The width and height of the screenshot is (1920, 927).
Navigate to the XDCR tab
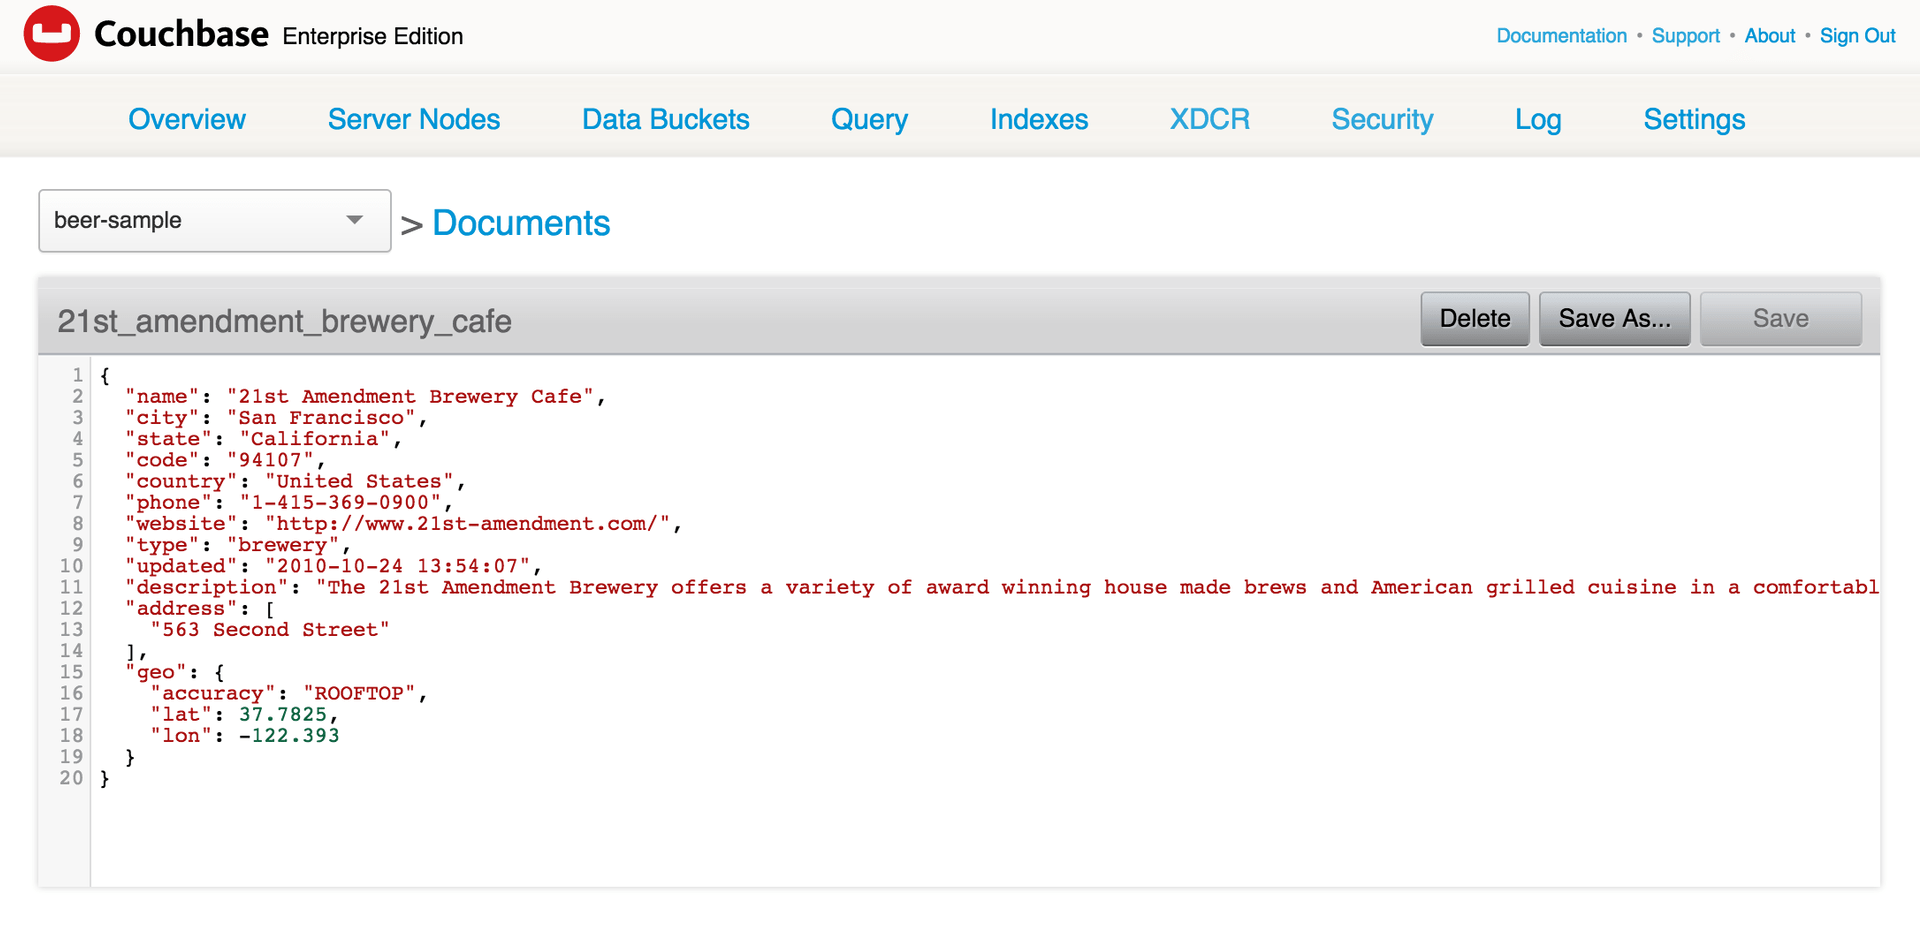tap(1209, 119)
